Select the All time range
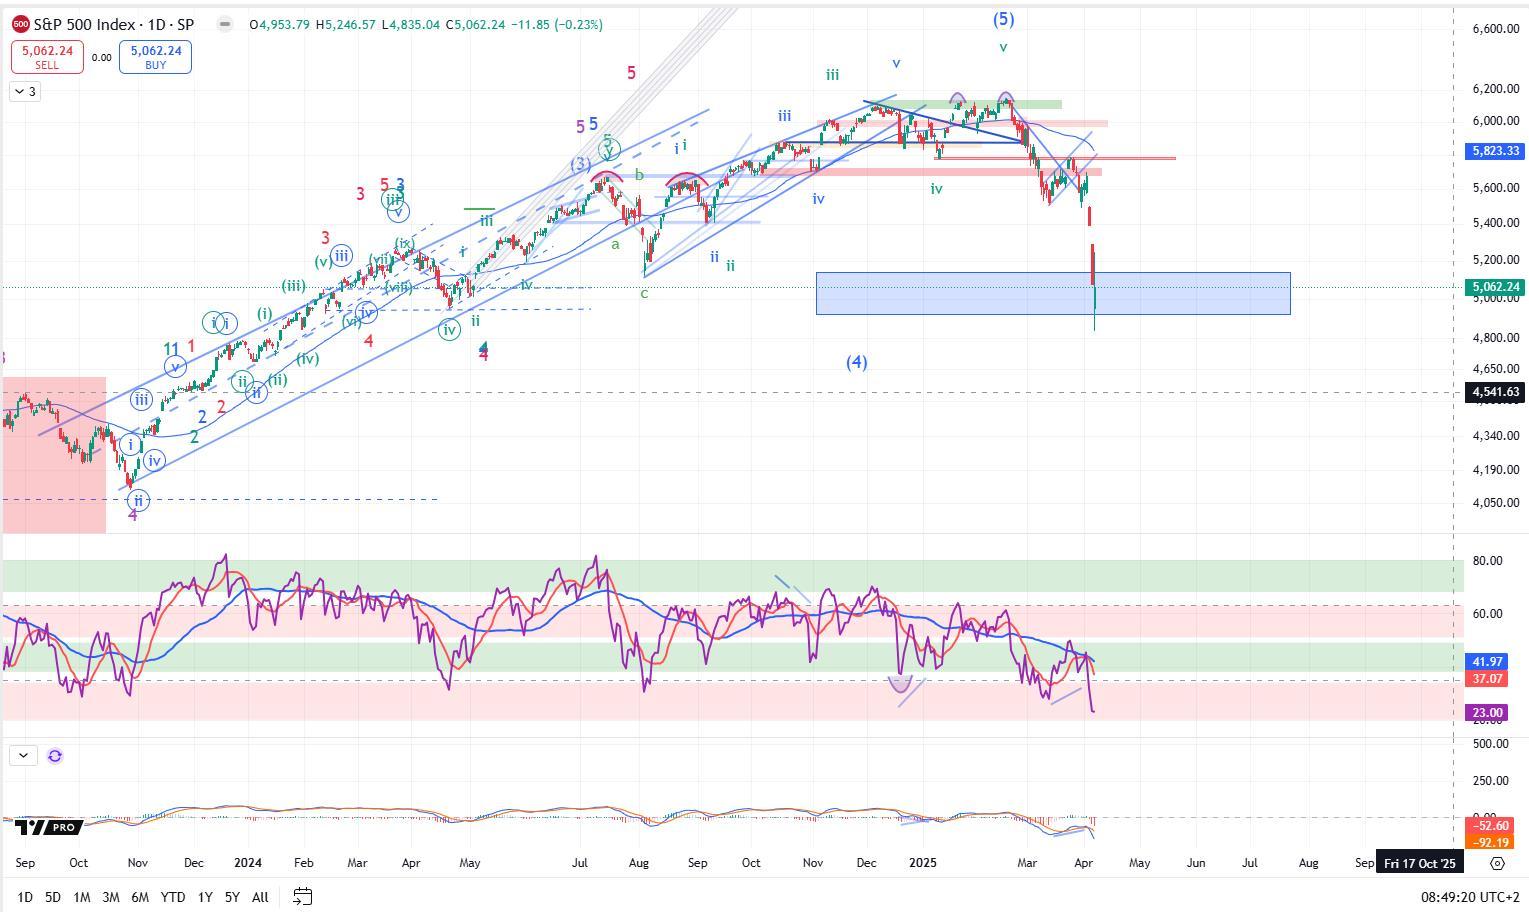 (x=260, y=897)
